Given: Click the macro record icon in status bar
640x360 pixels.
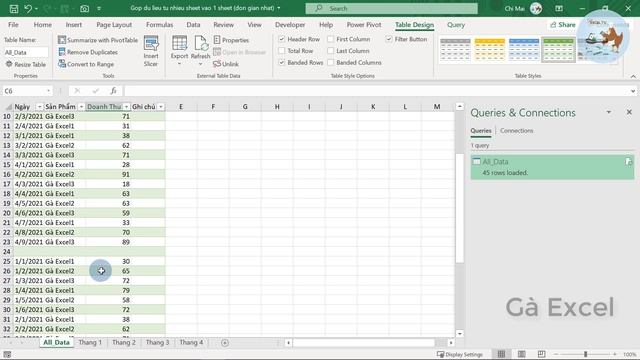Looking at the screenshot, I should [7, 354].
